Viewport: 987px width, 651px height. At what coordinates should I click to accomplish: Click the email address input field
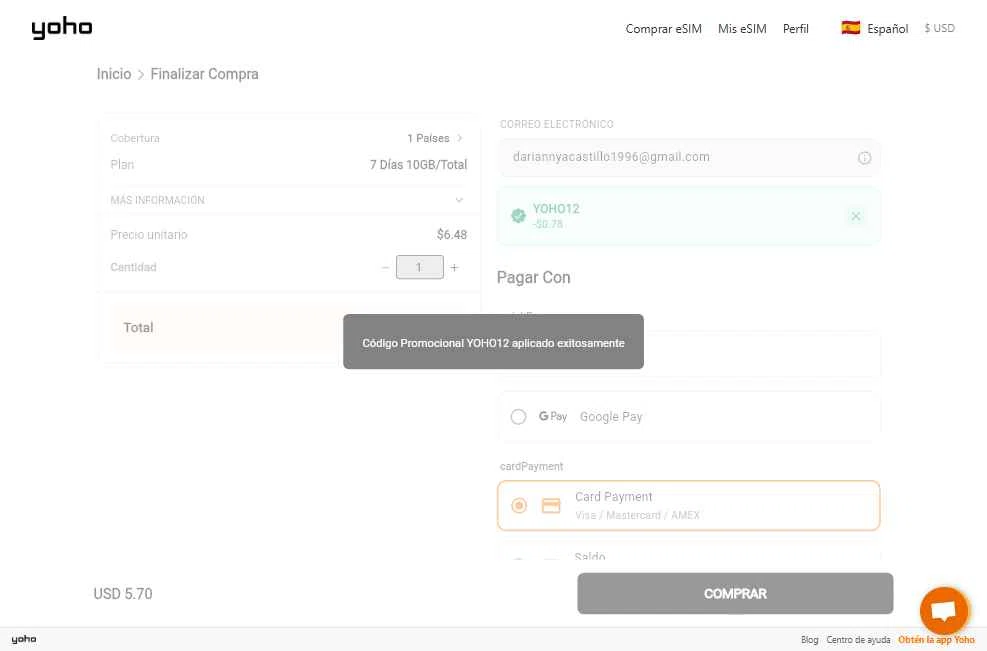tap(689, 157)
